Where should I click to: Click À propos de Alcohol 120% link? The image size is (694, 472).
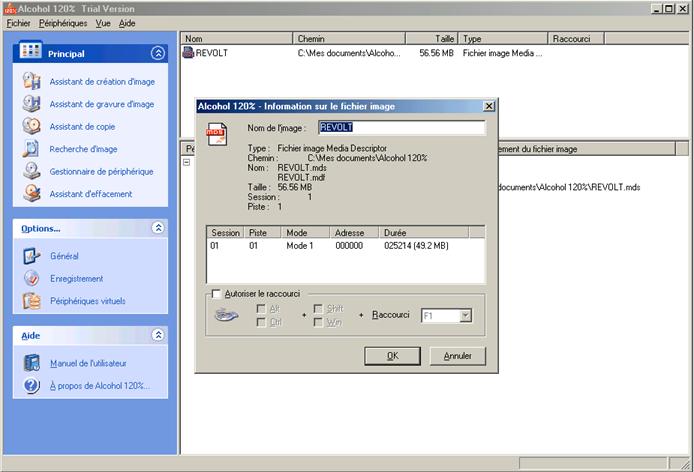[100, 386]
